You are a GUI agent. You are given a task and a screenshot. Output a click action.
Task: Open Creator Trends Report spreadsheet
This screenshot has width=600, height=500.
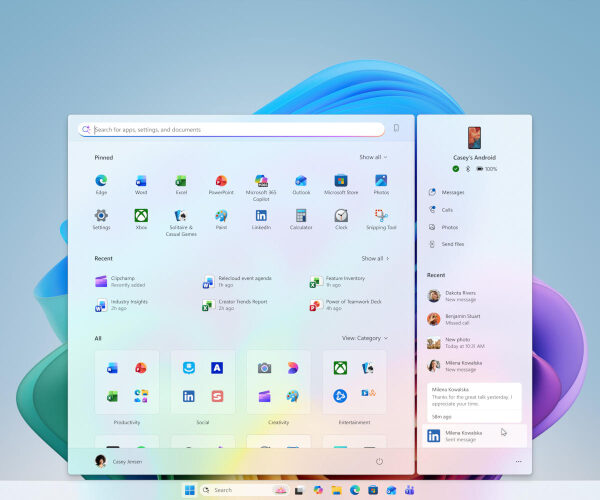tap(235, 305)
